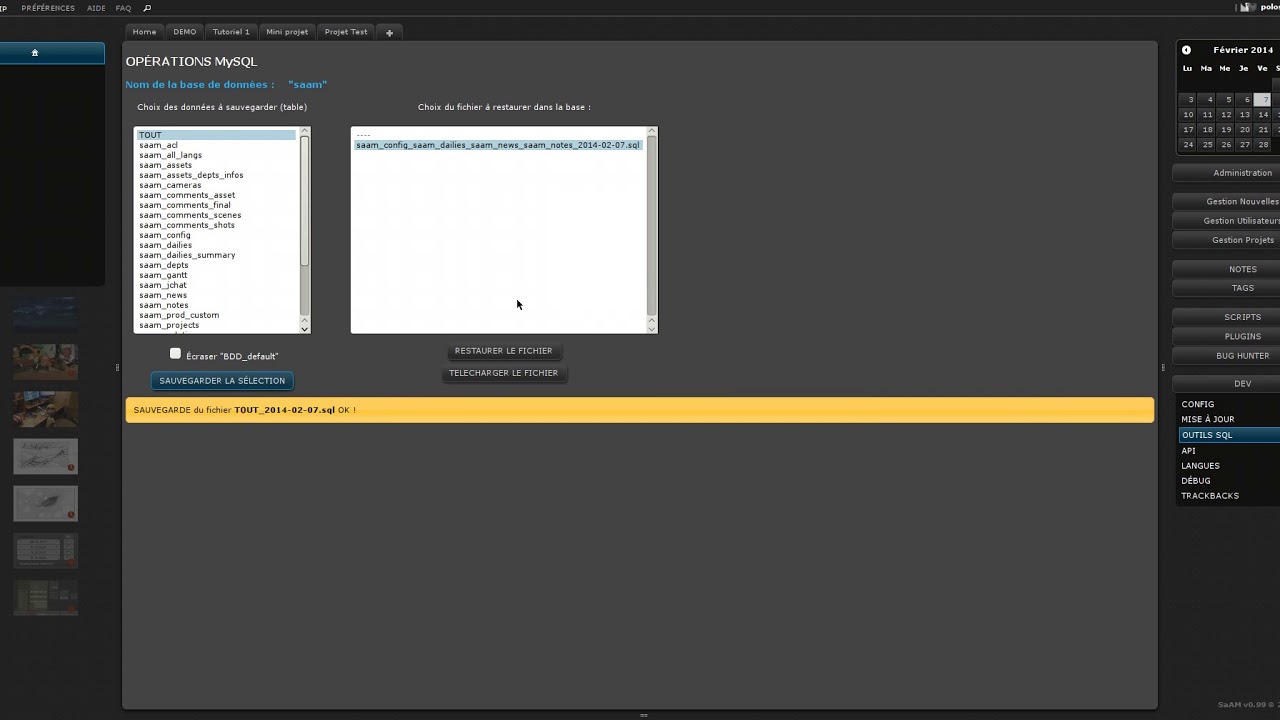The height and width of the screenshot is (720, 1280).
Task: Toggle the Écraser "BDD_default" checkbox
Action: click(175, 353)
